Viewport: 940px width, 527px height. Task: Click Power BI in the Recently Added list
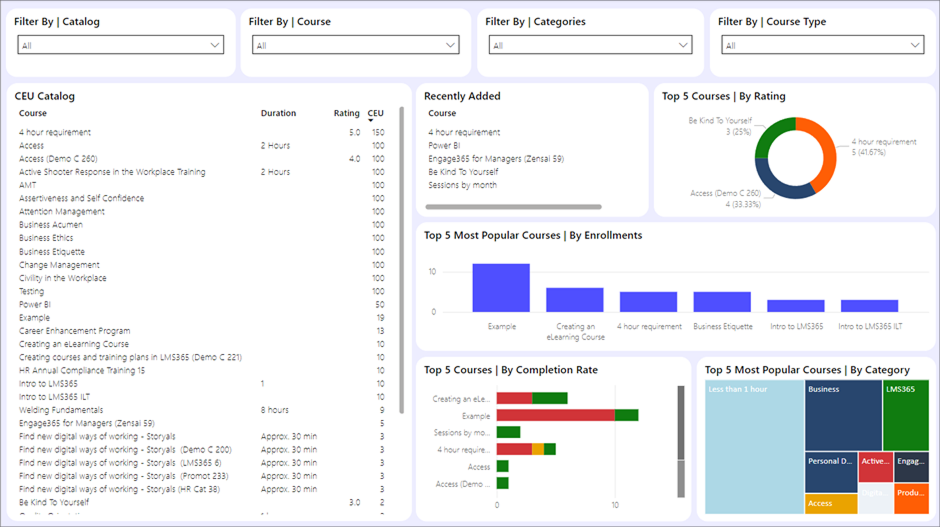443,145
